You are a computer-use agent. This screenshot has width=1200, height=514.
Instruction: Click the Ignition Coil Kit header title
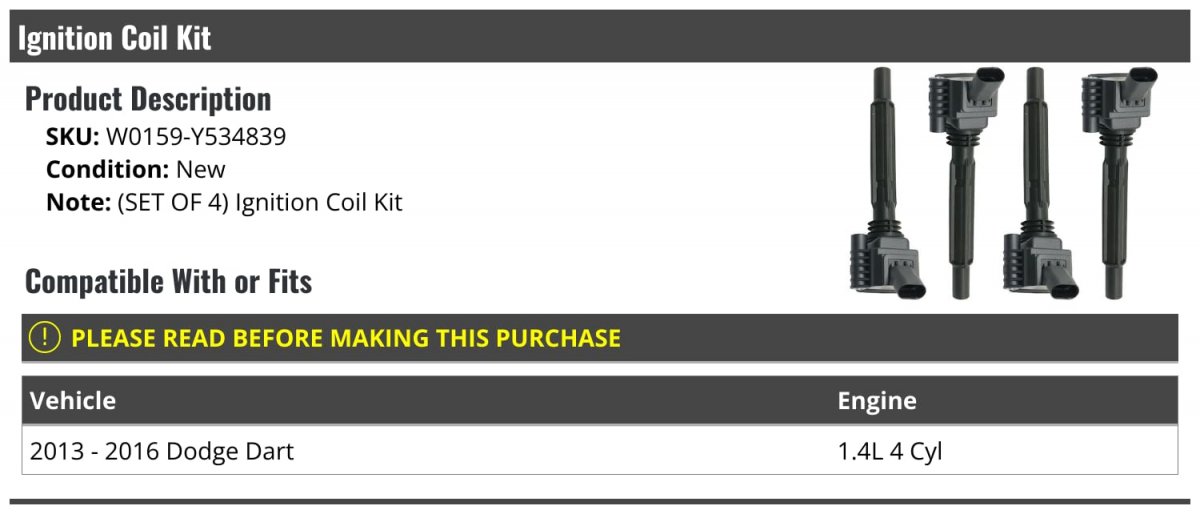(x=114, y=37)
